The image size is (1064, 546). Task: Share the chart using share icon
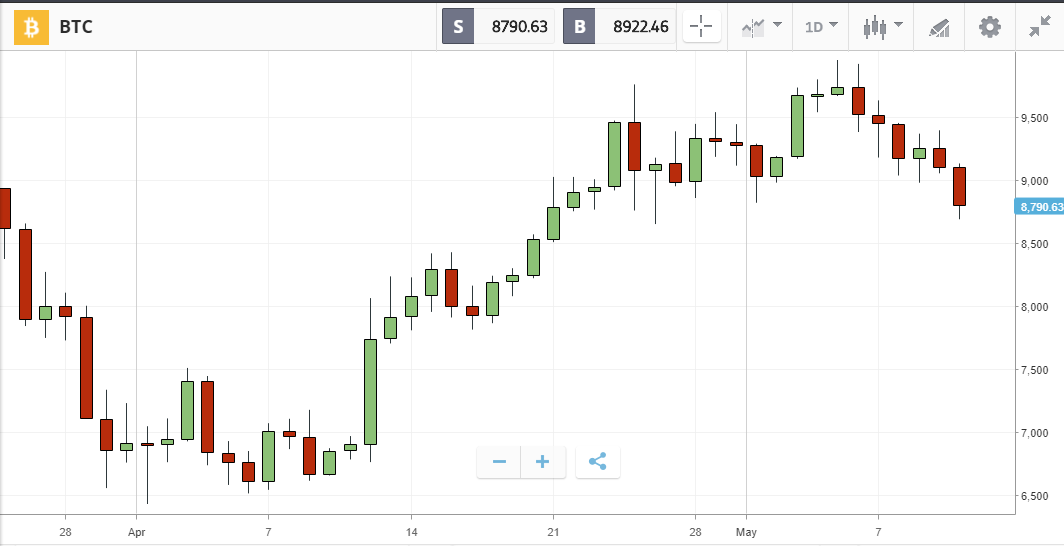pos(598,462)
